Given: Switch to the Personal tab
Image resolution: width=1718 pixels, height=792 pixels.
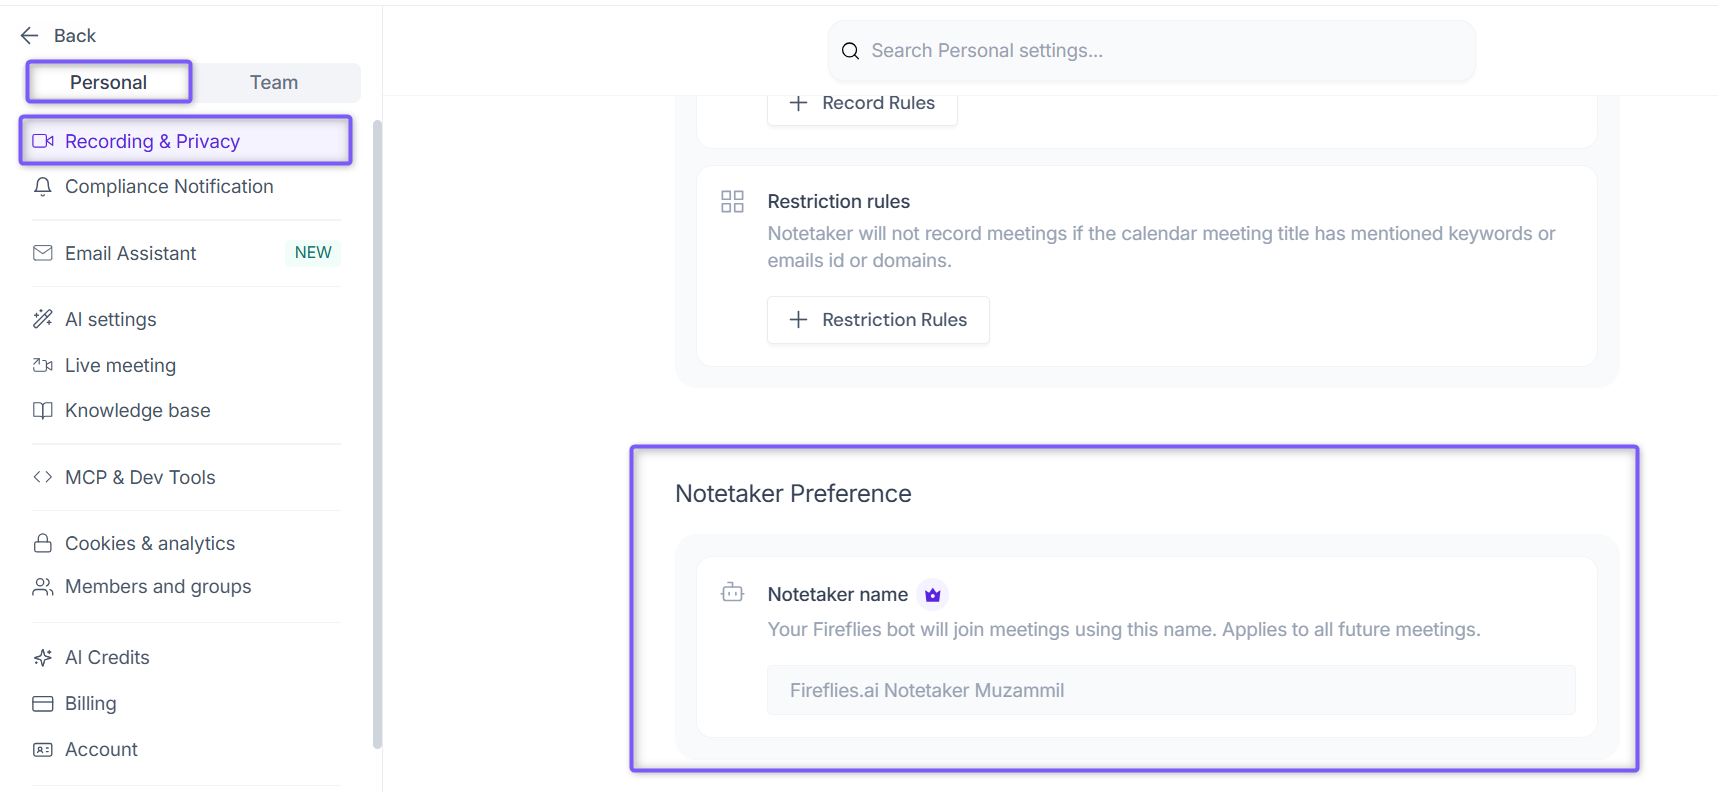Looking at the screenshot, I should coord(109,82).
